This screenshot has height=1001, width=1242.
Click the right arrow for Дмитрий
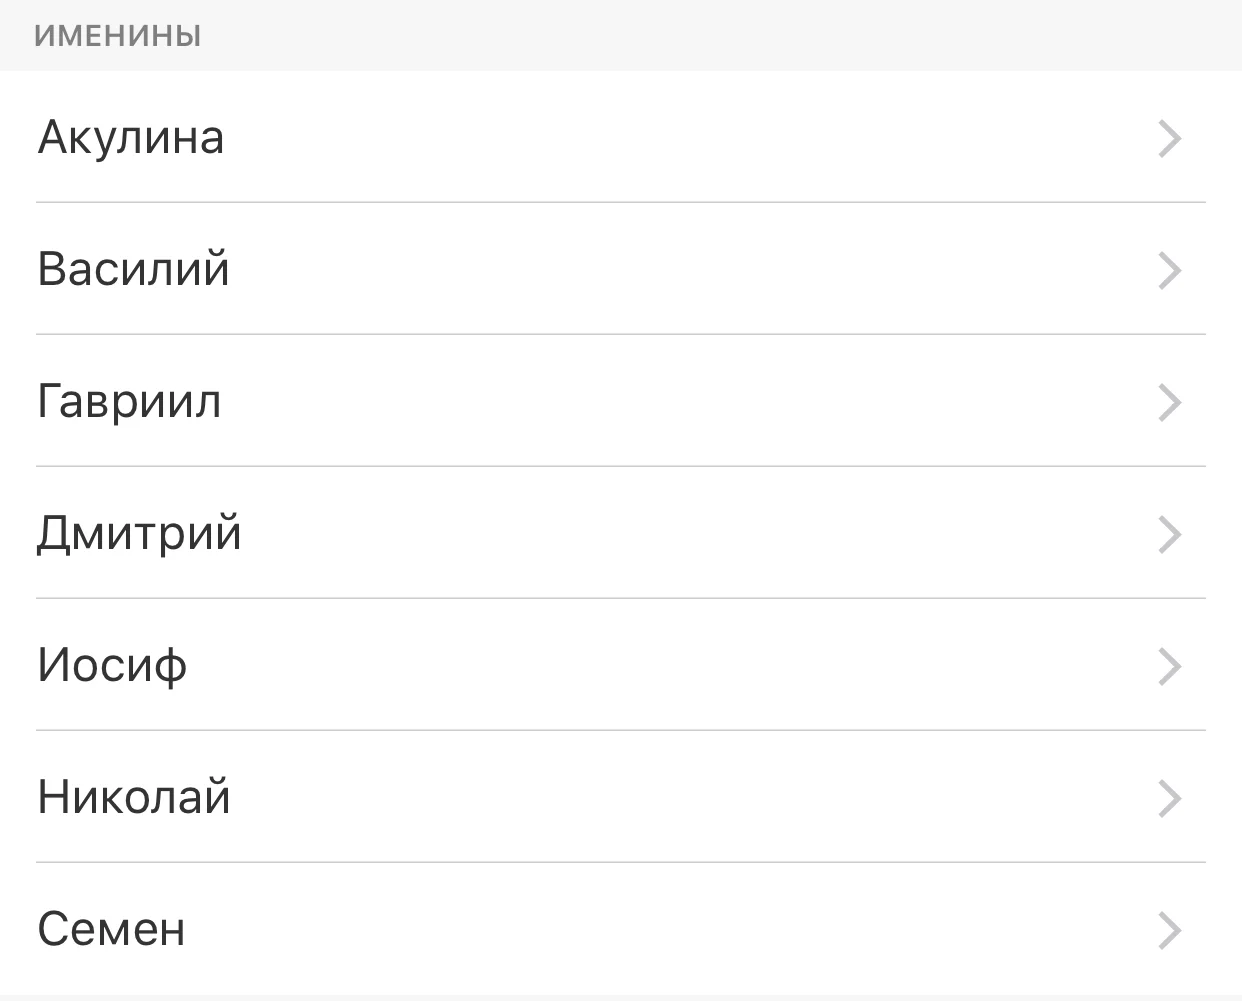click(x=1169, y=535)
